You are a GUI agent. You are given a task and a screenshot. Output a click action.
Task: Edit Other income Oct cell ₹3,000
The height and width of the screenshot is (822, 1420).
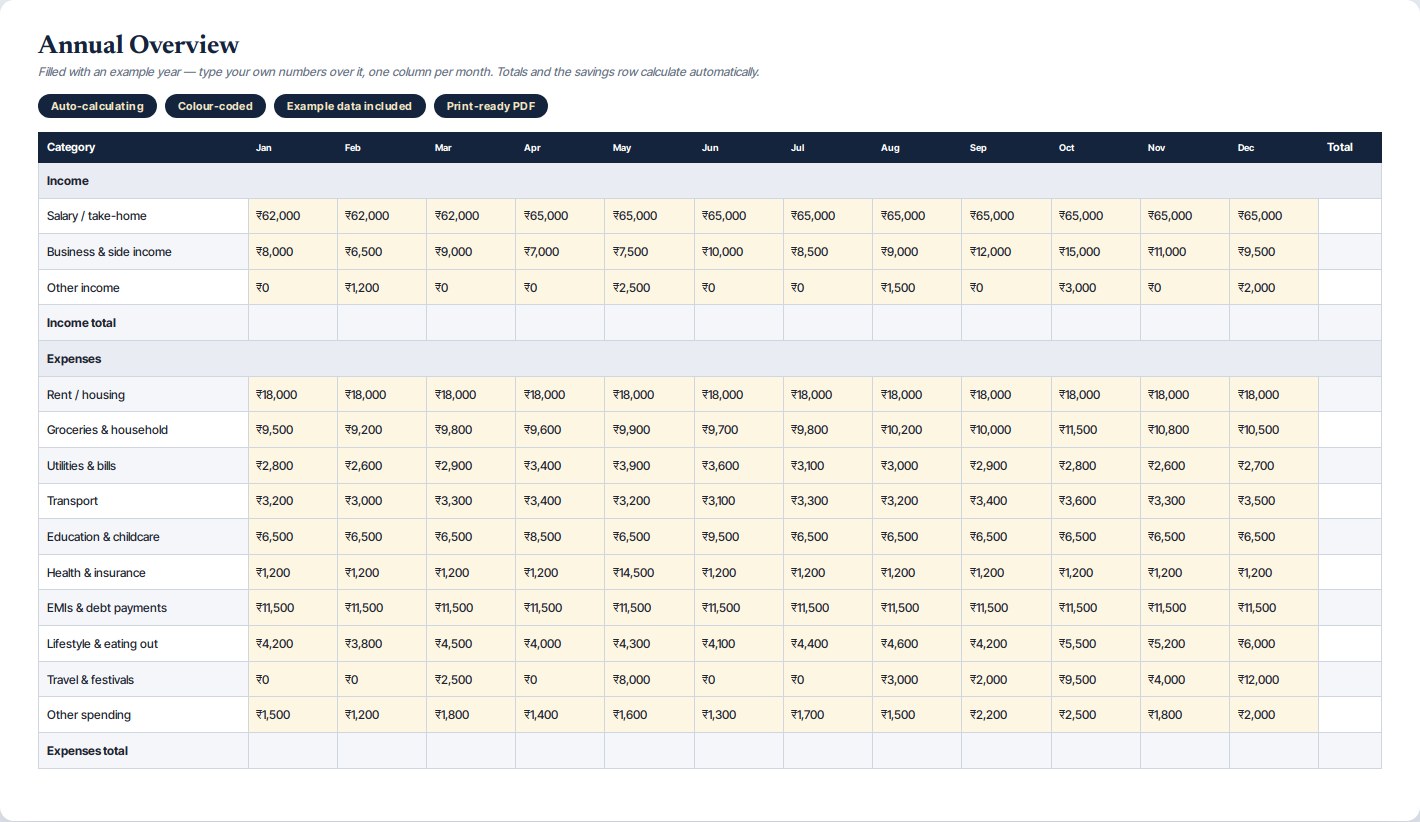pyautogui.click(x=1096, y=288)
